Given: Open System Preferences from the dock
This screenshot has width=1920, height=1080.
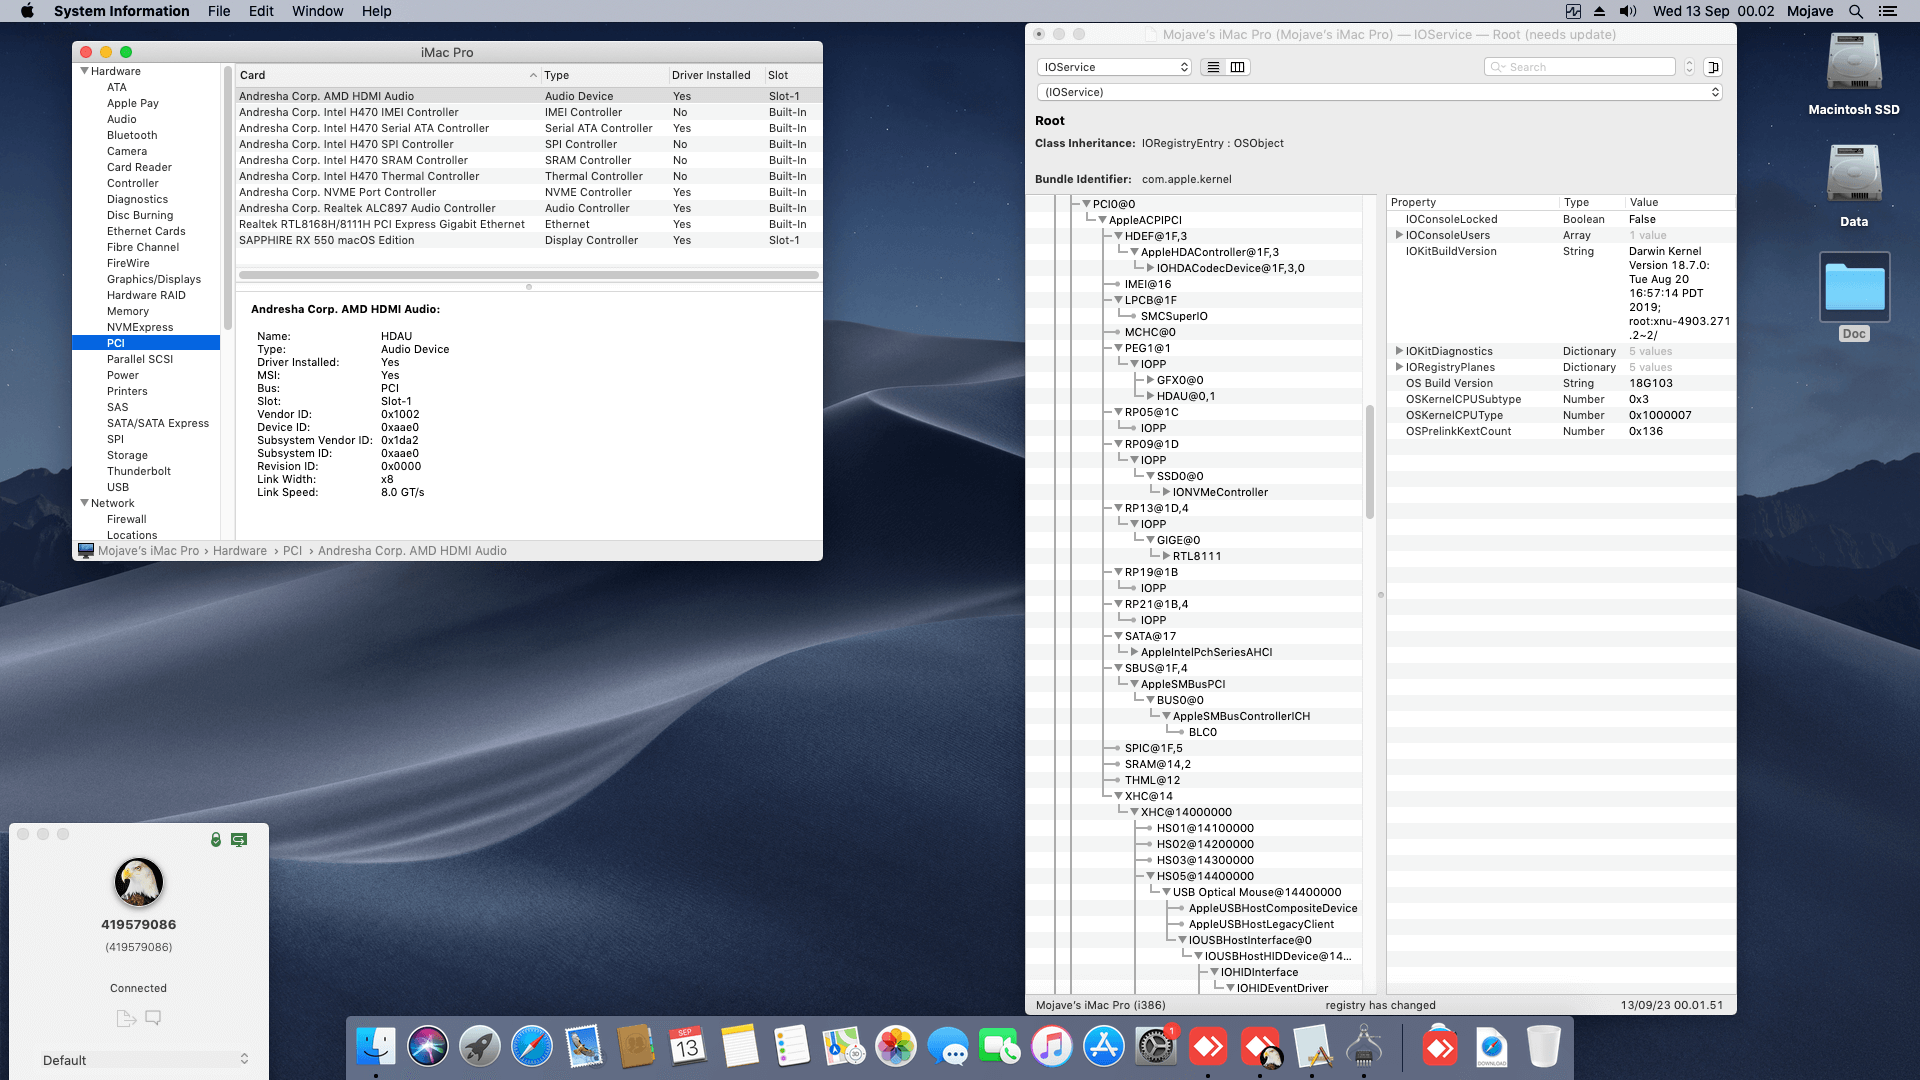Looking at the screenshot, I should click(x=1156, y=1047).
